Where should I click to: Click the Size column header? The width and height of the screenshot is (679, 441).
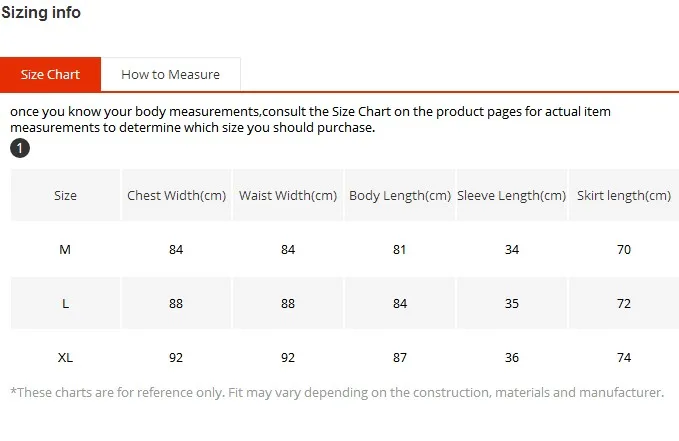tap(65, 195)
